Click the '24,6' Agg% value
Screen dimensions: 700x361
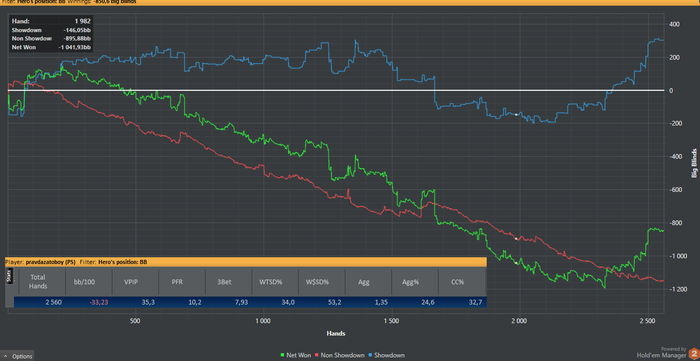[x=427, y=302]
